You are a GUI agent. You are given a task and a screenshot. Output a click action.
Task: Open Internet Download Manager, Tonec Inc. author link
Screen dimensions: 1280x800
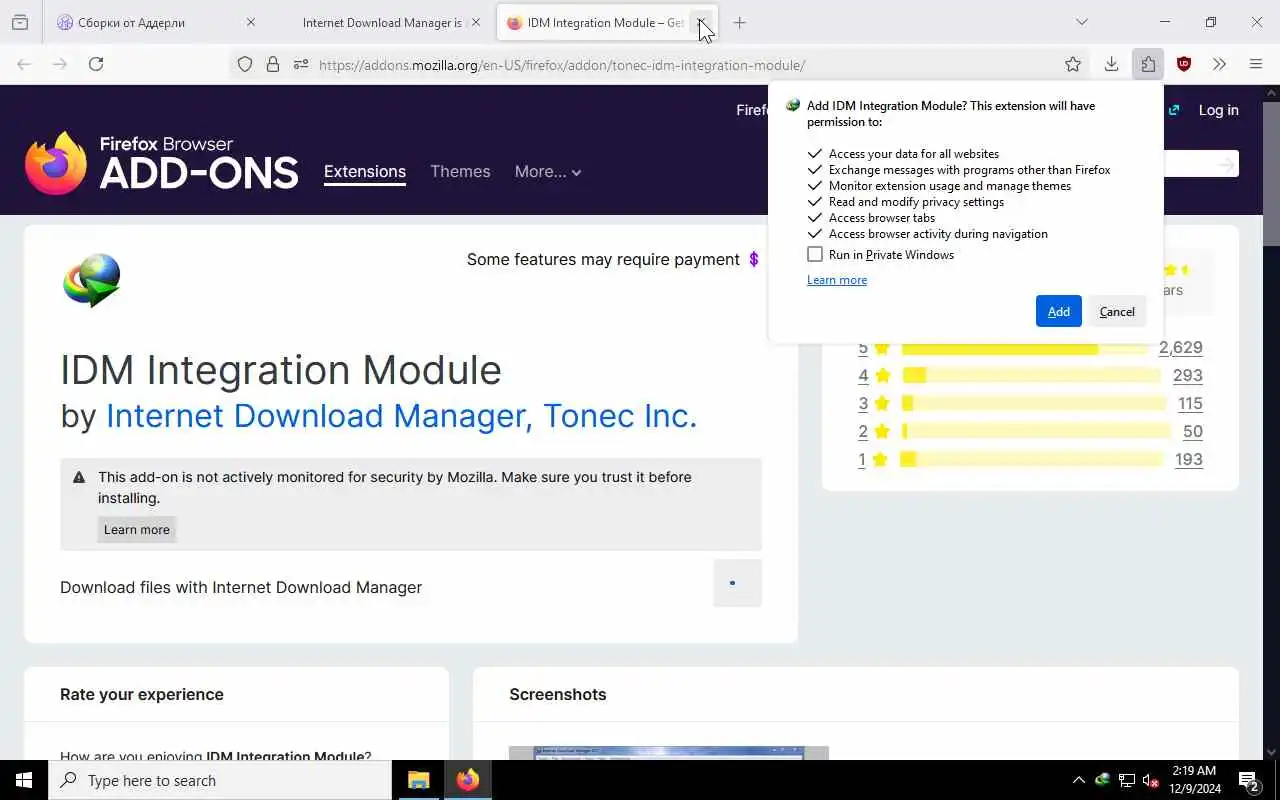click(401, 416)
